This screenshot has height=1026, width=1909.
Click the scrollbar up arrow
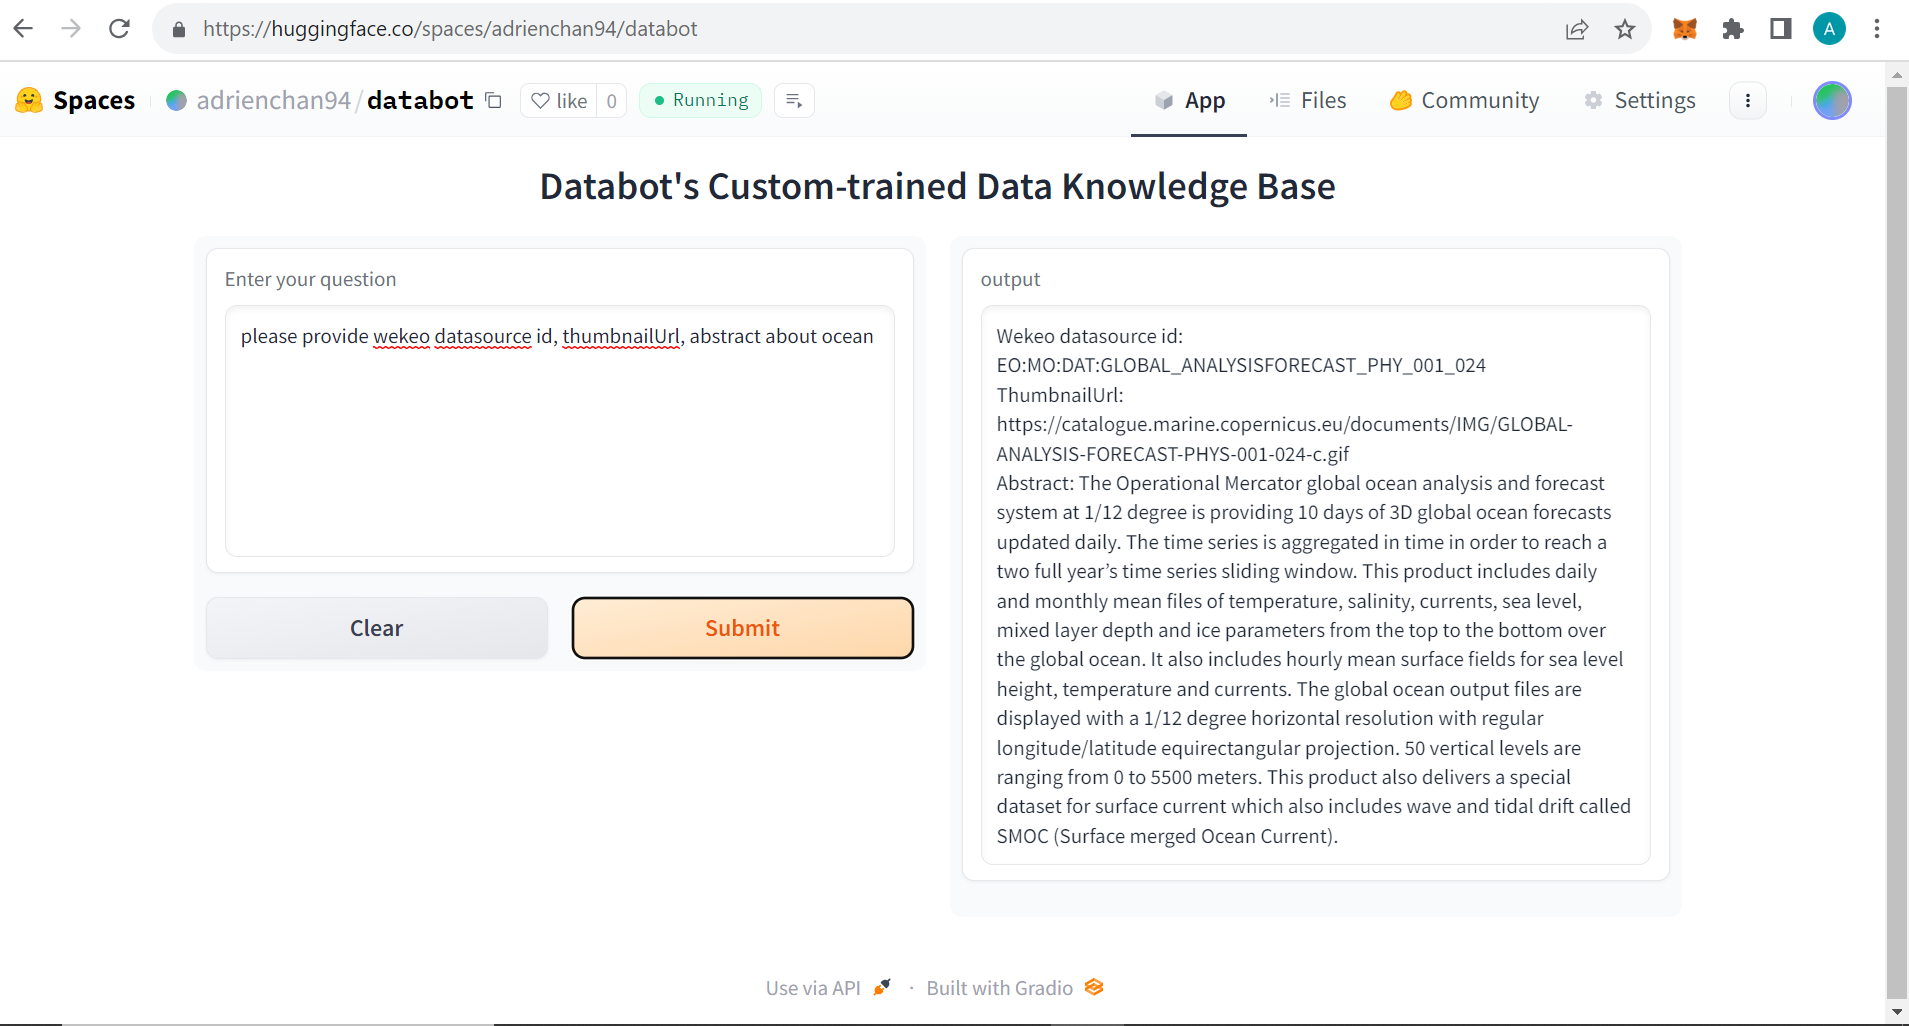click(x=1897, y=75)
